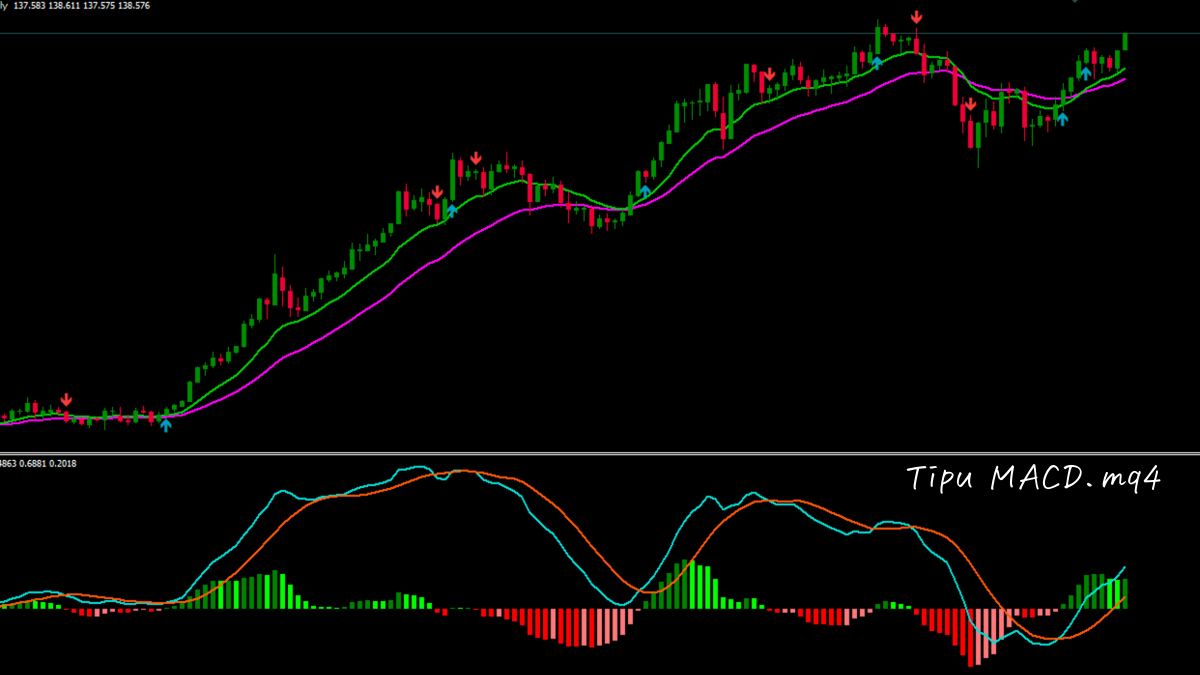Screen dimensions: 1200x675
Task: Select the green moving average line's right end
Action: [x=1124, y=69]
